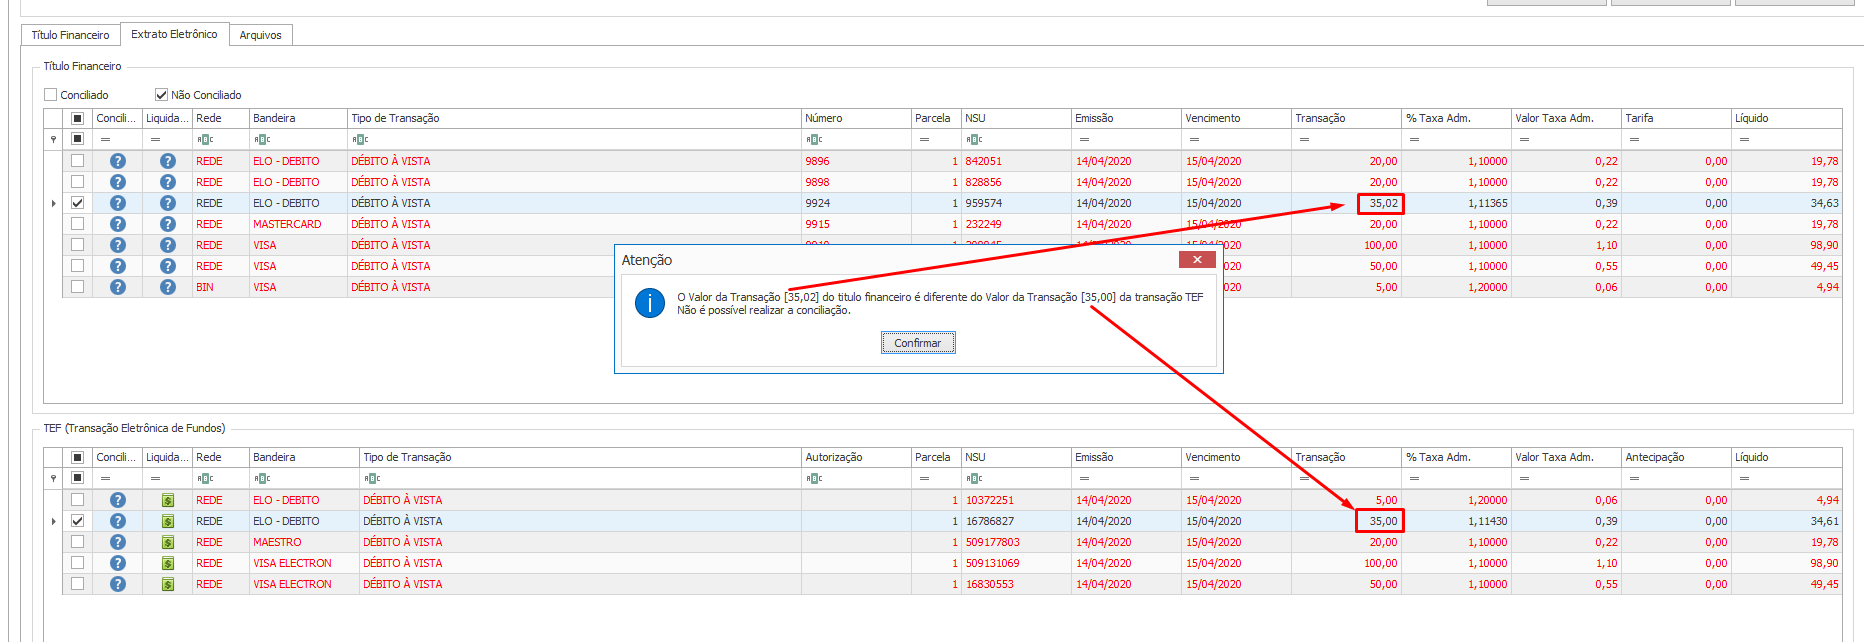Tick the checkbox for the BIN VISA row
Screen dimensions: 1864x642
77,287
